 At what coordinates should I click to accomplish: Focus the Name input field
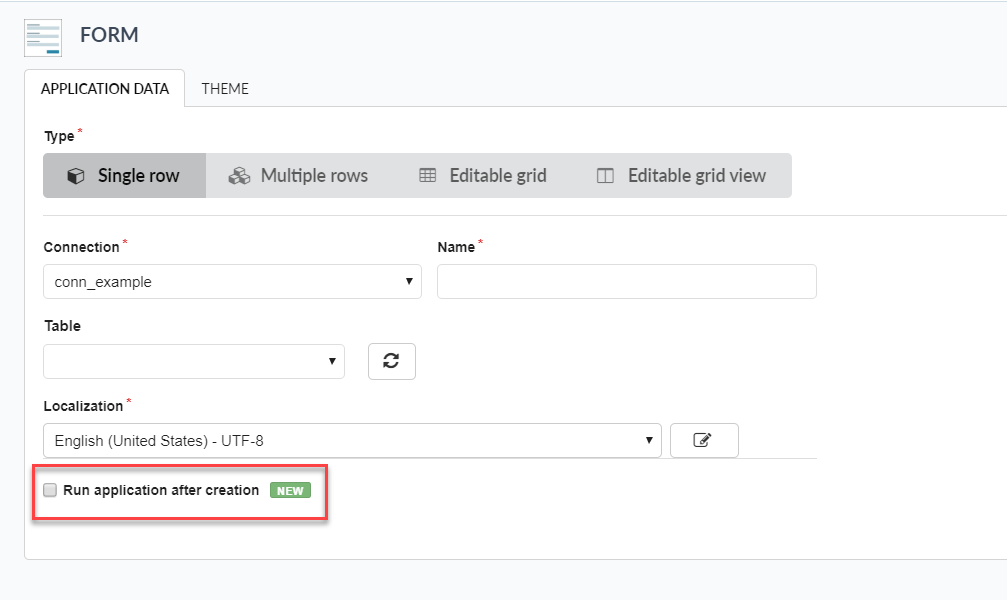tap(627, 281)
